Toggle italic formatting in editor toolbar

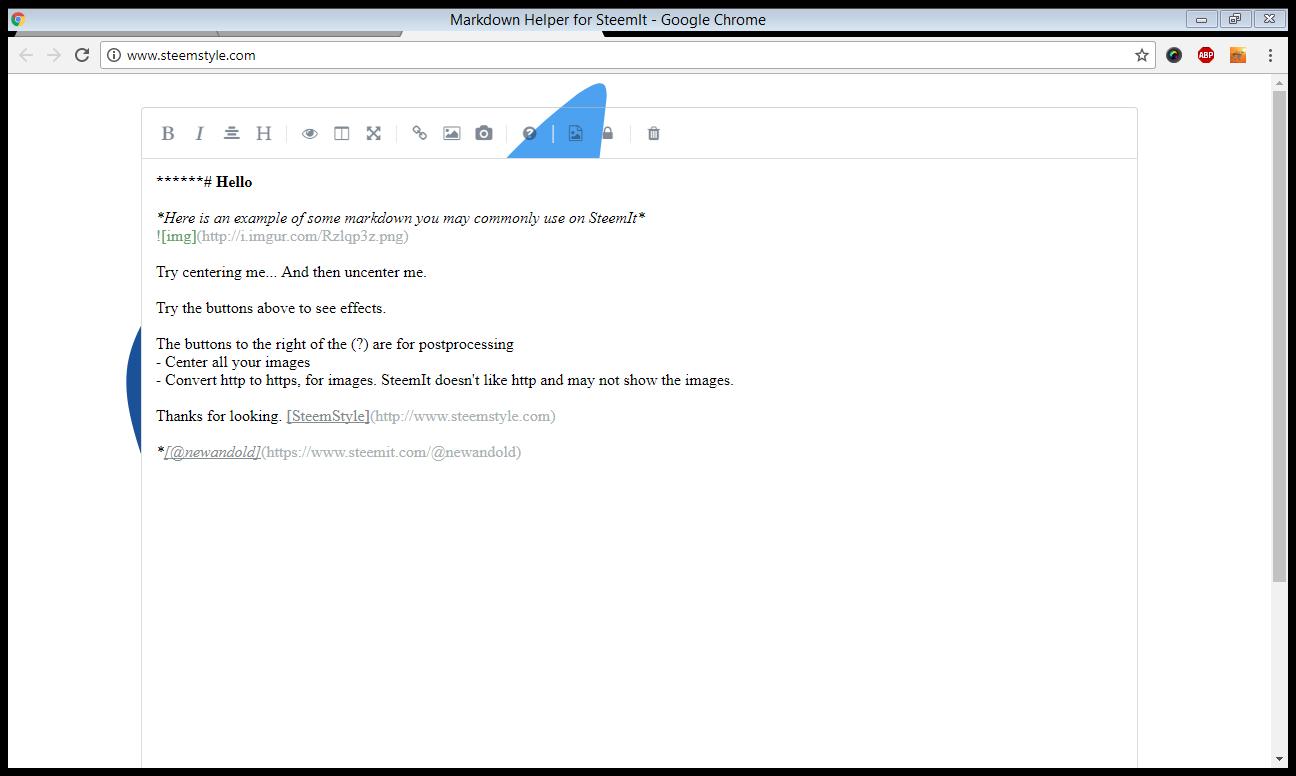(x=199, y=133)
